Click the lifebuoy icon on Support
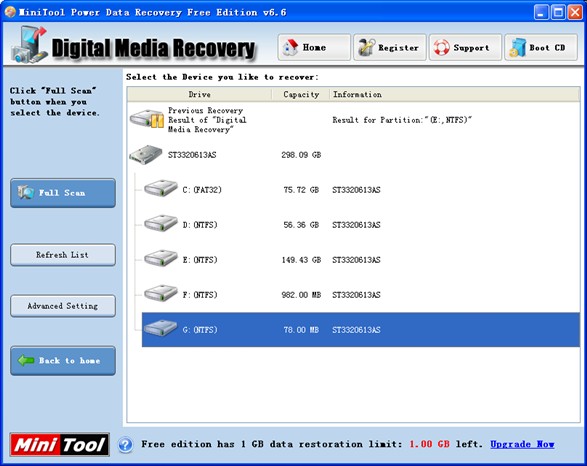Viewport: 587px width, 466px height. [441, 48]
